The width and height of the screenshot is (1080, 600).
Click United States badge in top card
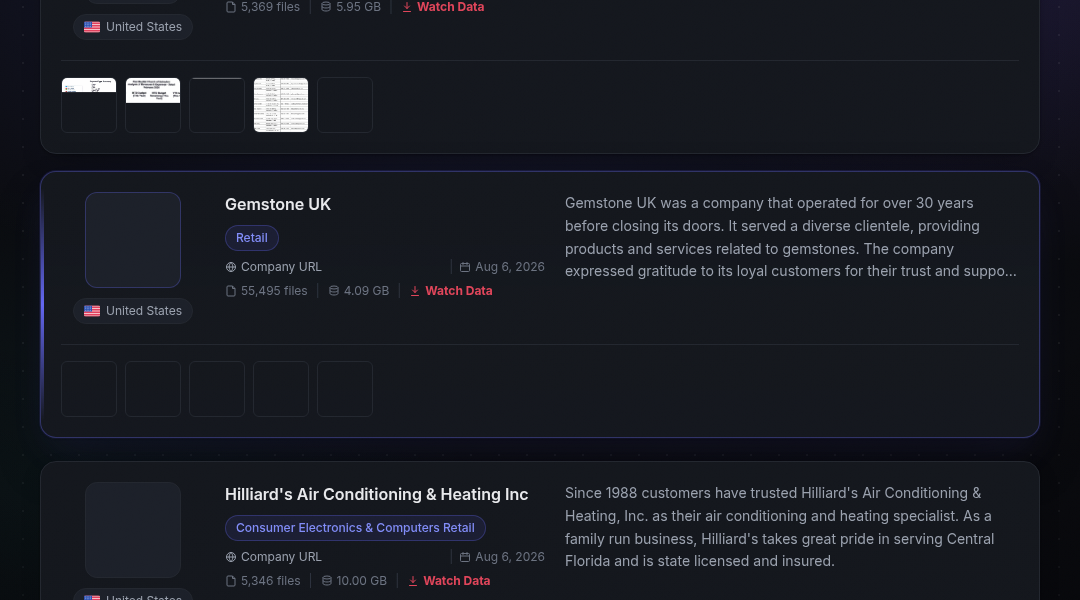[x=133, y=27]
